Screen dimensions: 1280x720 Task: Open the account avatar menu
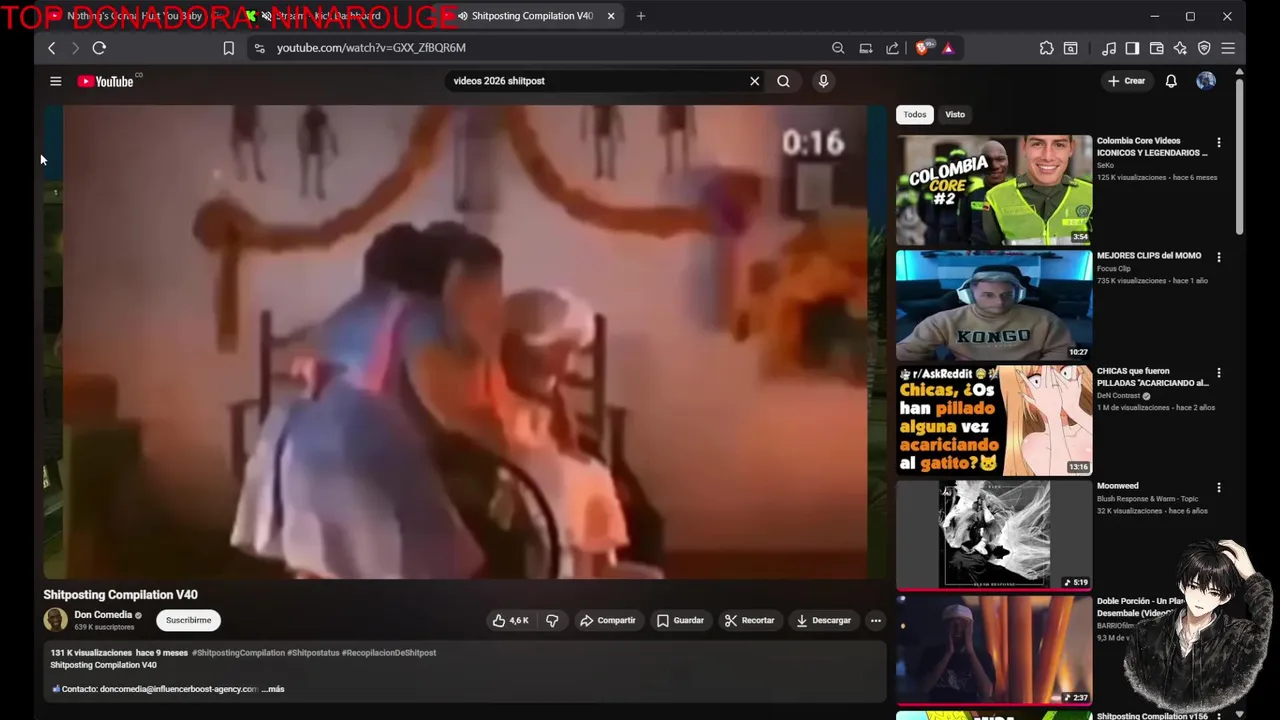(x=1206, y=81)
